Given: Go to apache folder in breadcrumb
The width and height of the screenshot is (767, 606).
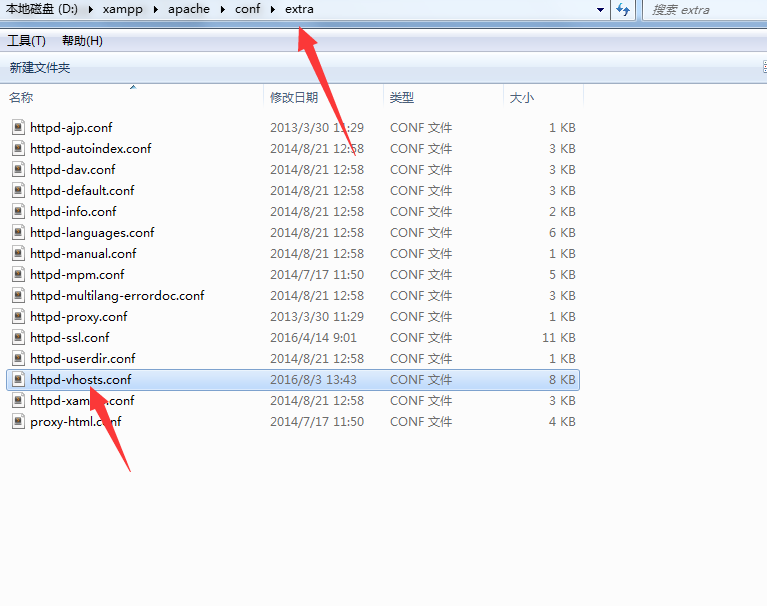Looking at the screenshot, I should (189, 9).
